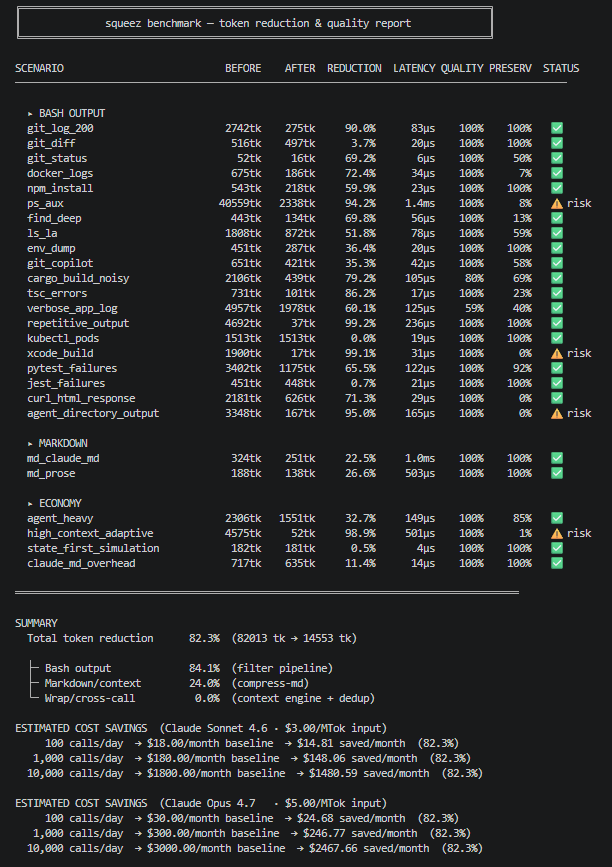Click the green check for git_copilot
Viewport: 612px width, 867px height.
[x=557, y=263]
